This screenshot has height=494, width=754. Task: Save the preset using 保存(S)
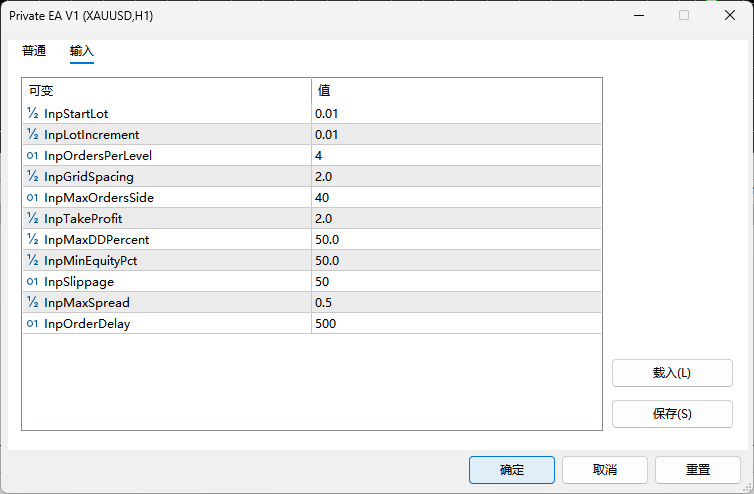point(672,414)
